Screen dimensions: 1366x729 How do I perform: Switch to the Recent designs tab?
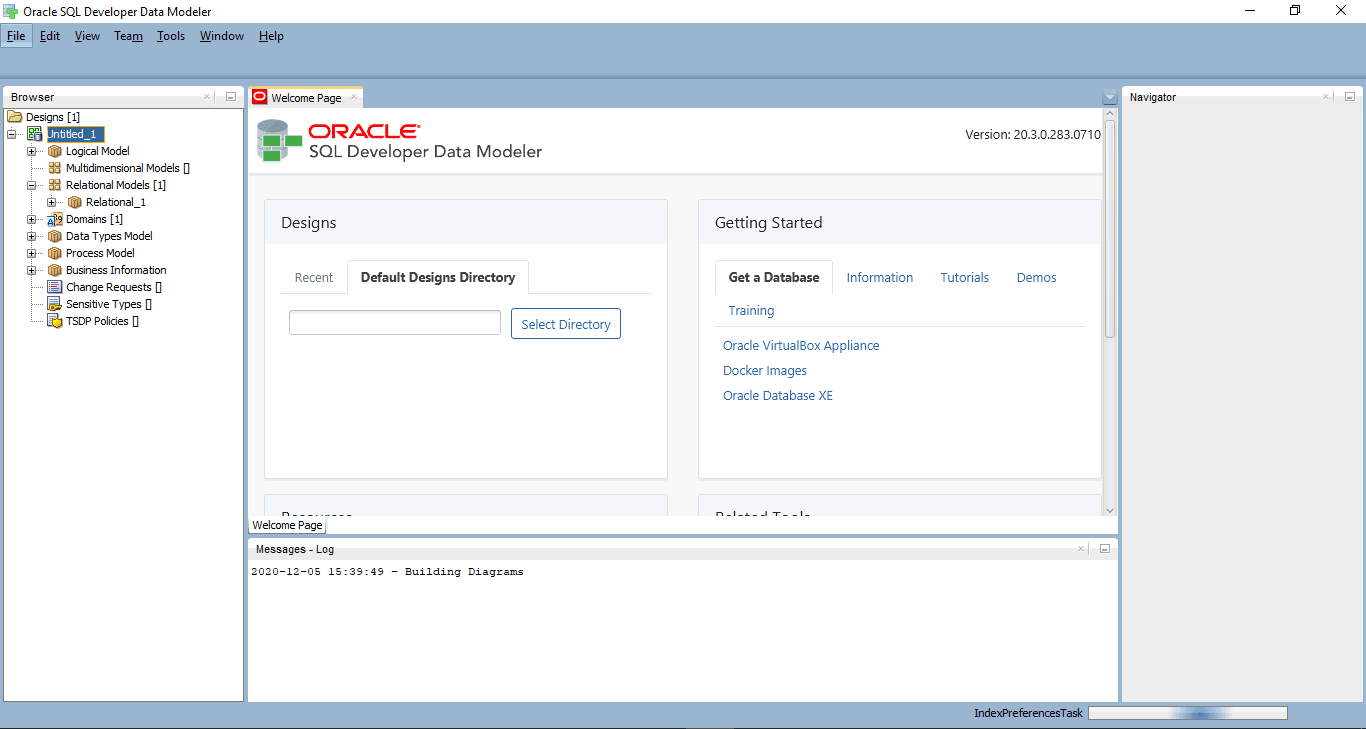pos(313,277)
